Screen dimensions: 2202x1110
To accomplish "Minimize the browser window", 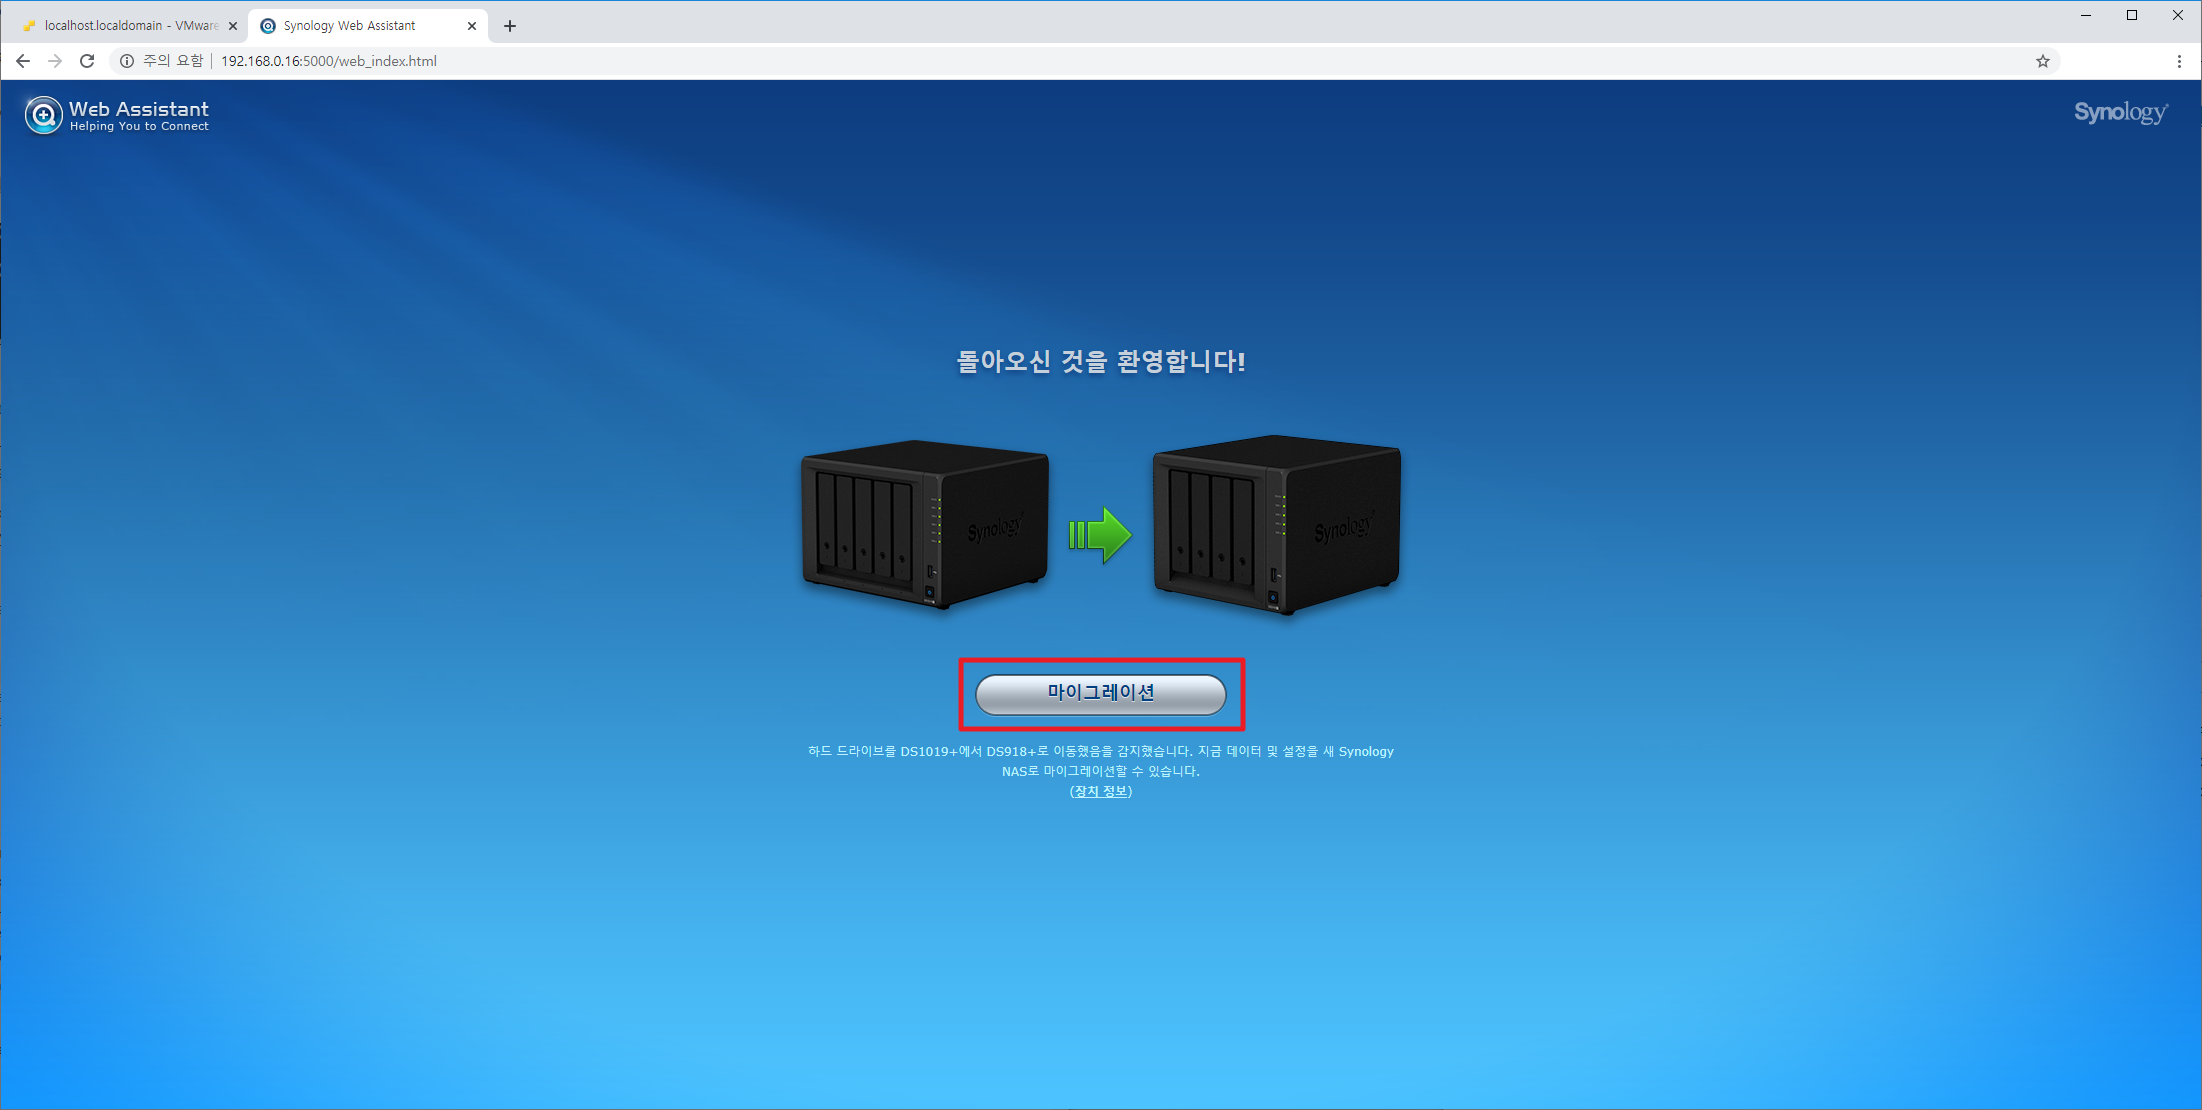I will tap(2086, 15).
